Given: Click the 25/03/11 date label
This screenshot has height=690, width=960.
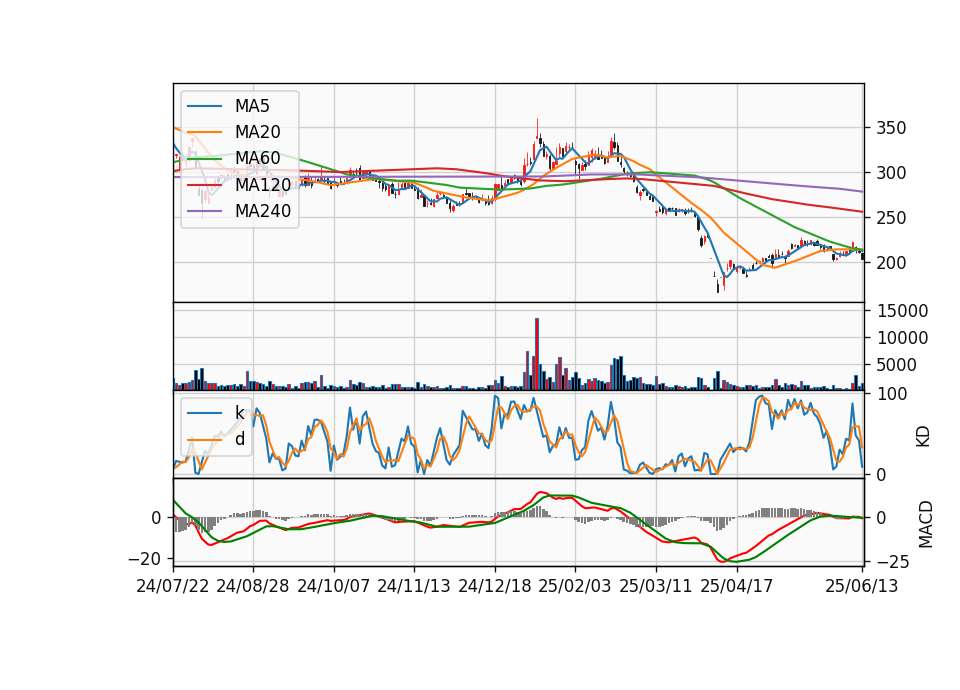Looking at the screenshot, I should coord(656,586).
